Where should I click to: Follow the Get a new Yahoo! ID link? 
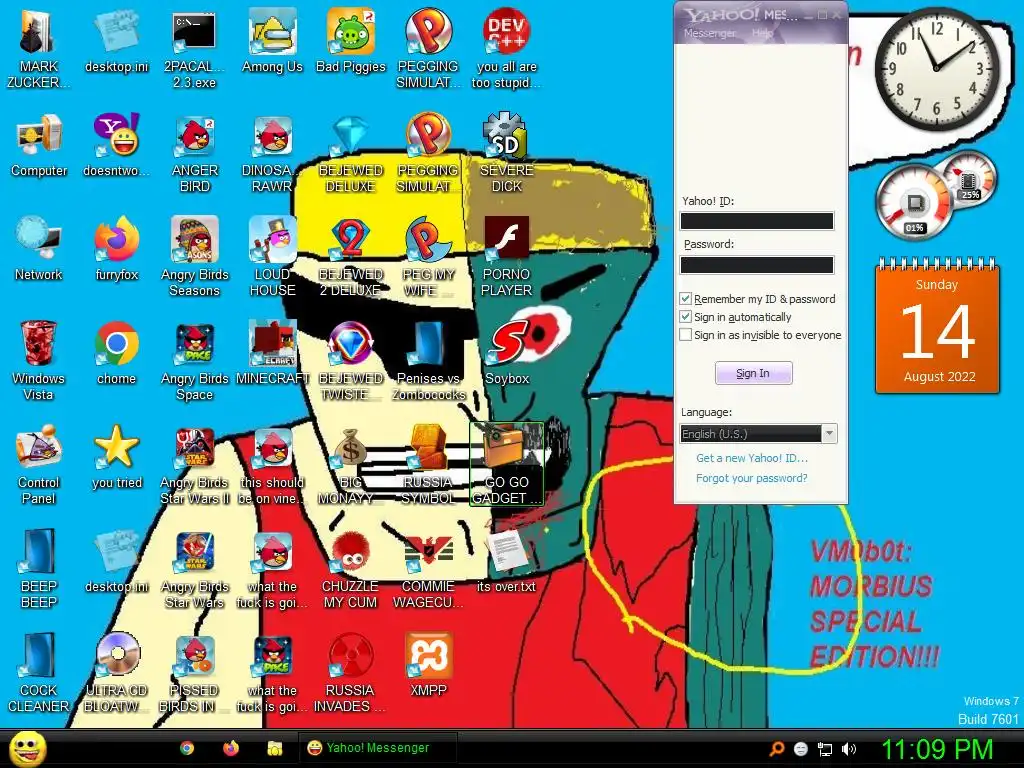pyautogui.click(x=752, y=458)
